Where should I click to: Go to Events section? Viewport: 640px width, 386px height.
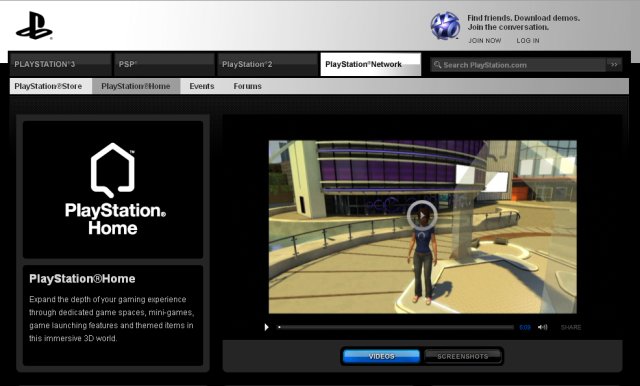coord(202,86)
